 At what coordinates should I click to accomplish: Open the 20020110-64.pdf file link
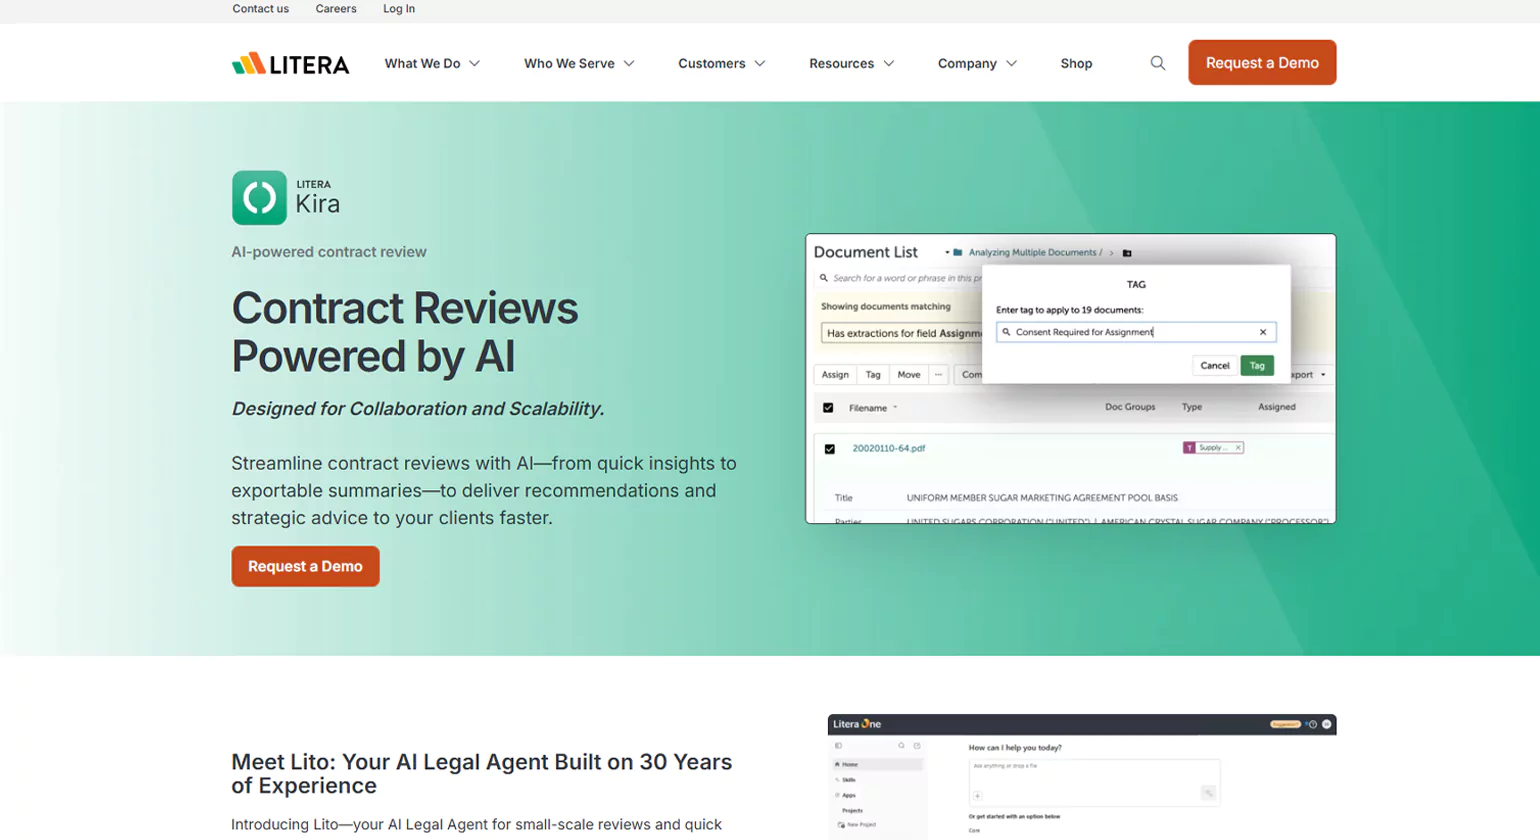point(888,449)
